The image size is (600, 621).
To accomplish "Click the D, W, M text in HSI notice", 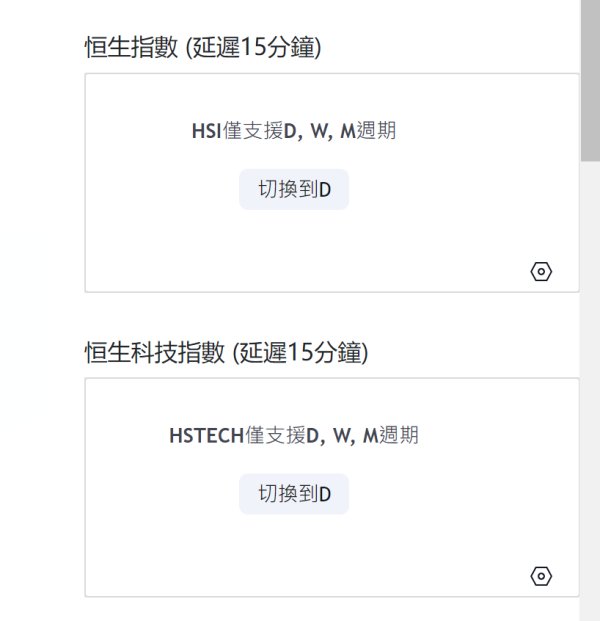I will (x=319, y=131).
